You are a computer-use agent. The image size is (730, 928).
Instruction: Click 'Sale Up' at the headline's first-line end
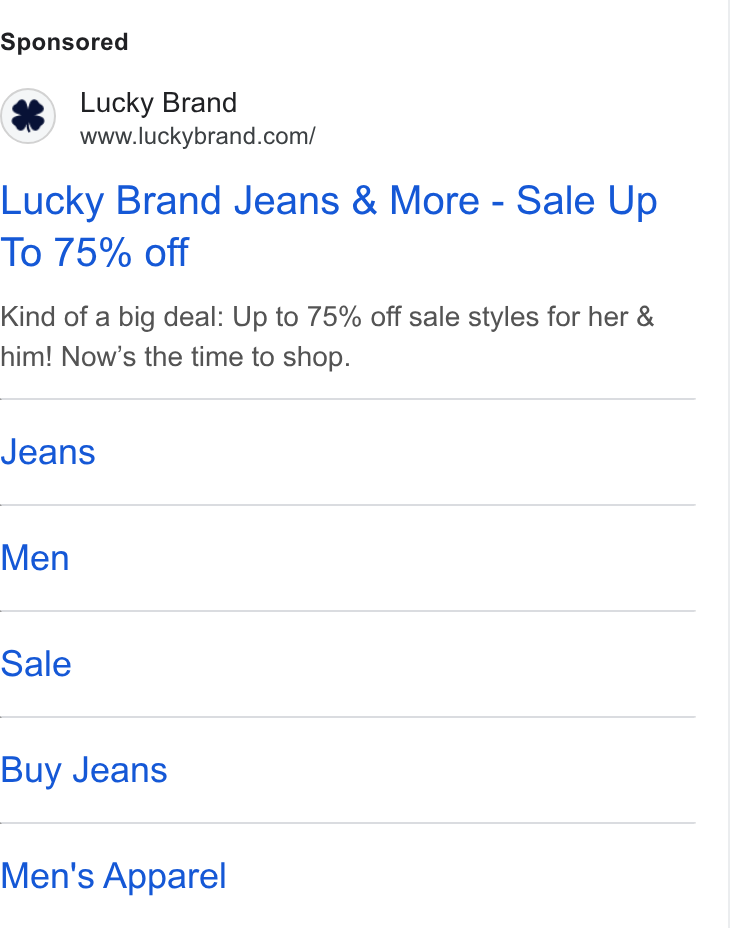coord(587,201)
